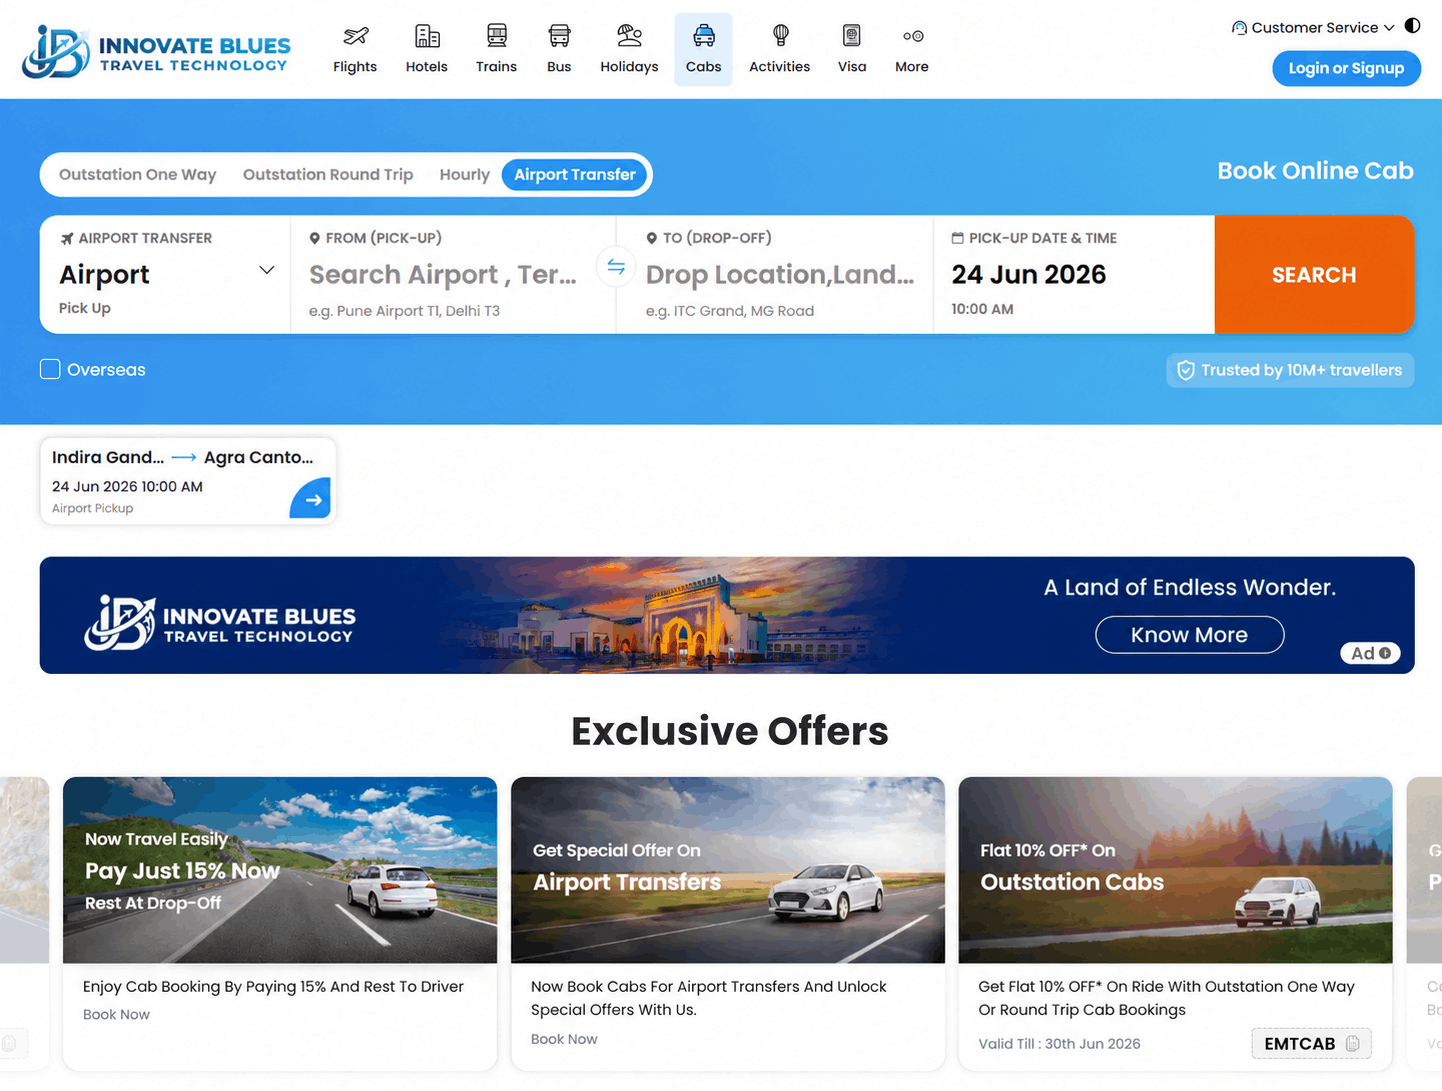This screenshot has width=1442, height=1091.
Task: Switch to the Hourly tab
Action: (x=465, y=174)
